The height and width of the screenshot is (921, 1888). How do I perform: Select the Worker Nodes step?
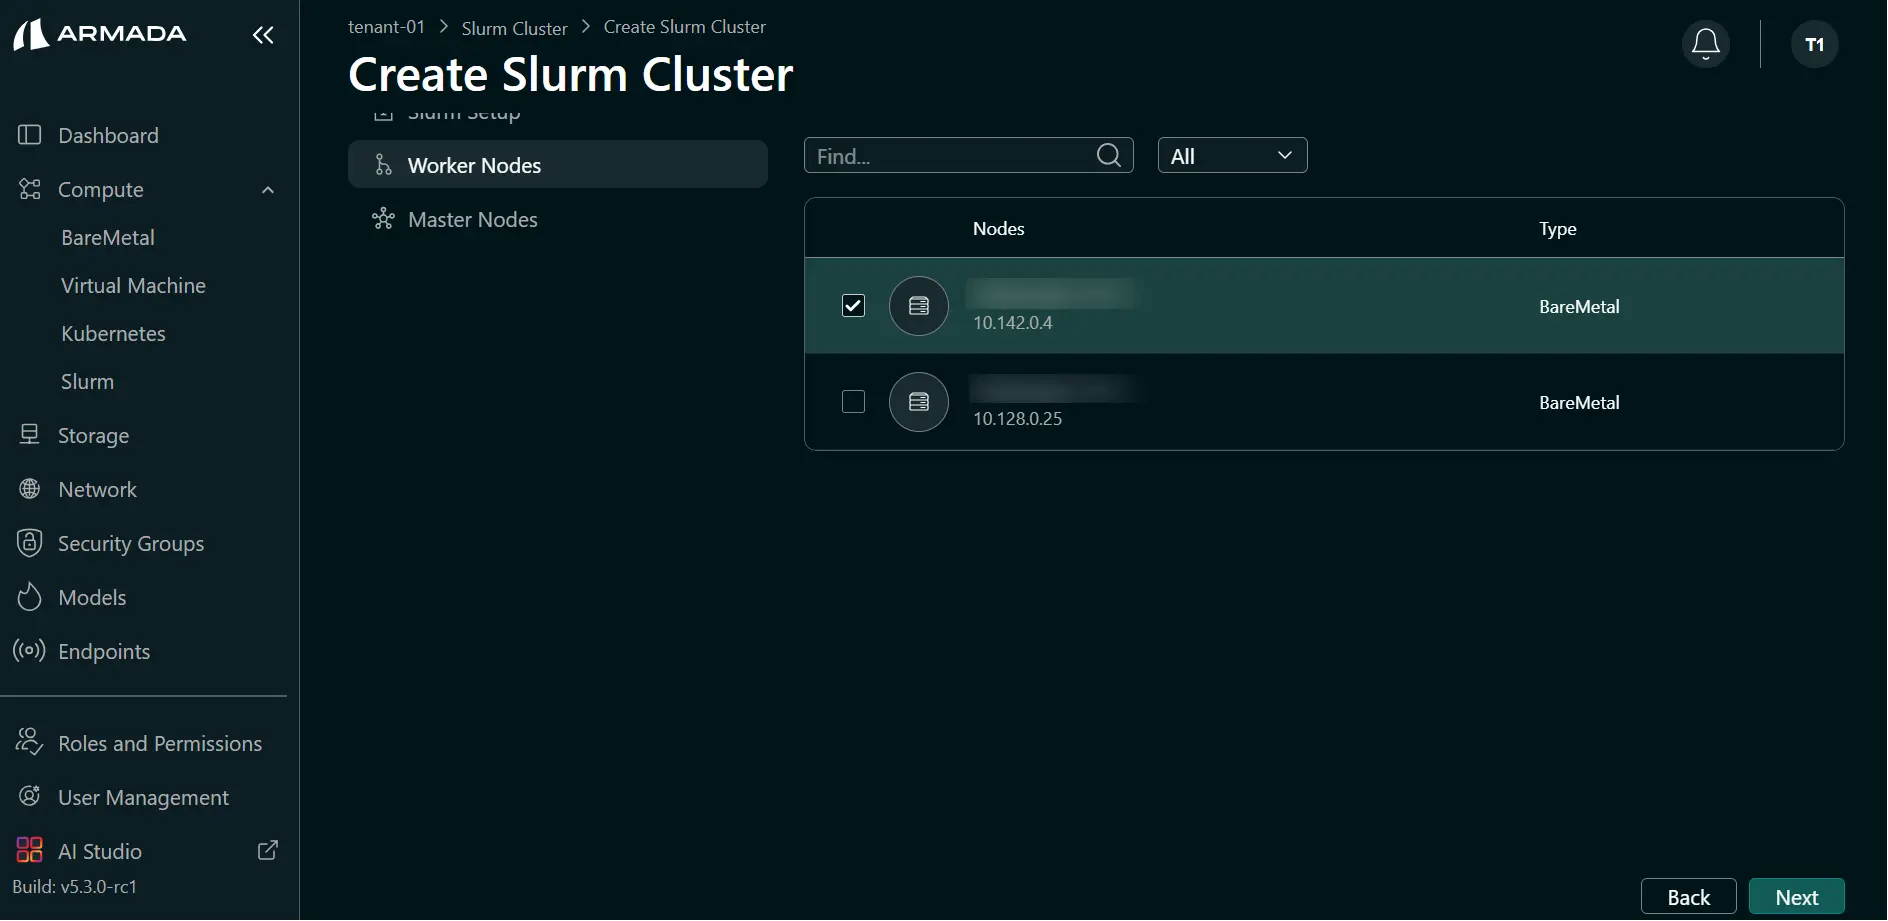pos(558,165)
